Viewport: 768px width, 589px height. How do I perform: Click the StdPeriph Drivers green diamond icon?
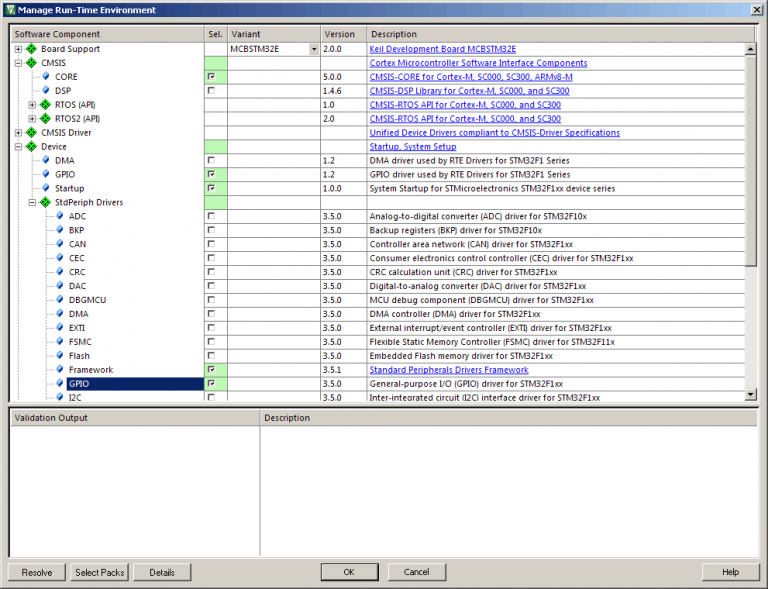pos(45,203)
